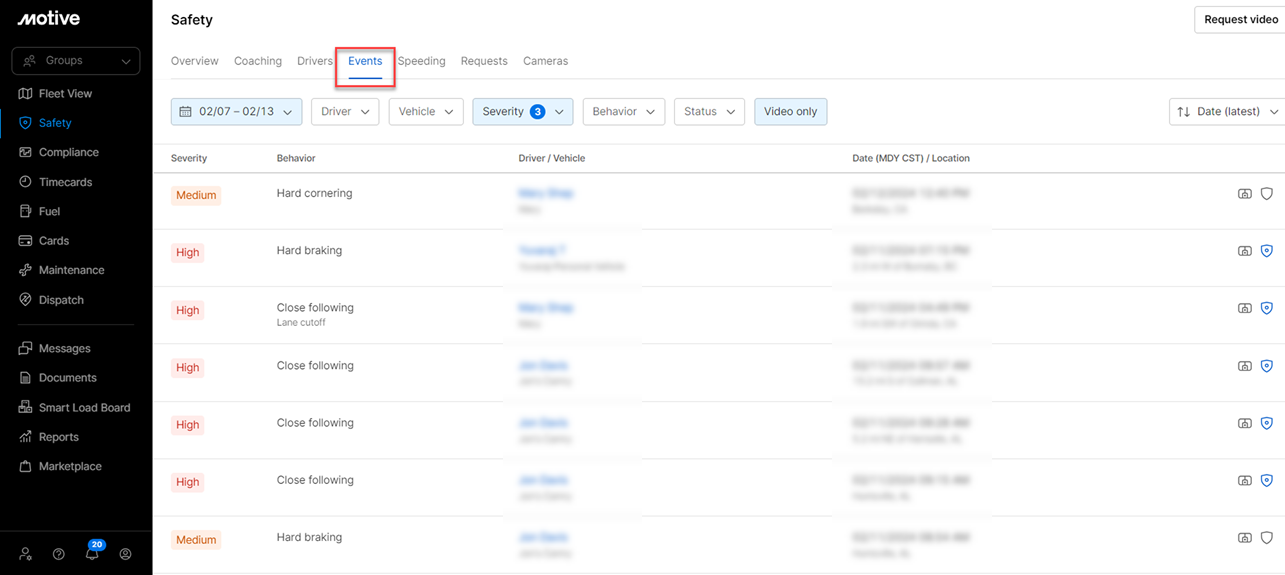The height and width of the screenshot is (575, 1285).
Task: Expand the Groups selector in the sidebar
Action: coord(76,61)
